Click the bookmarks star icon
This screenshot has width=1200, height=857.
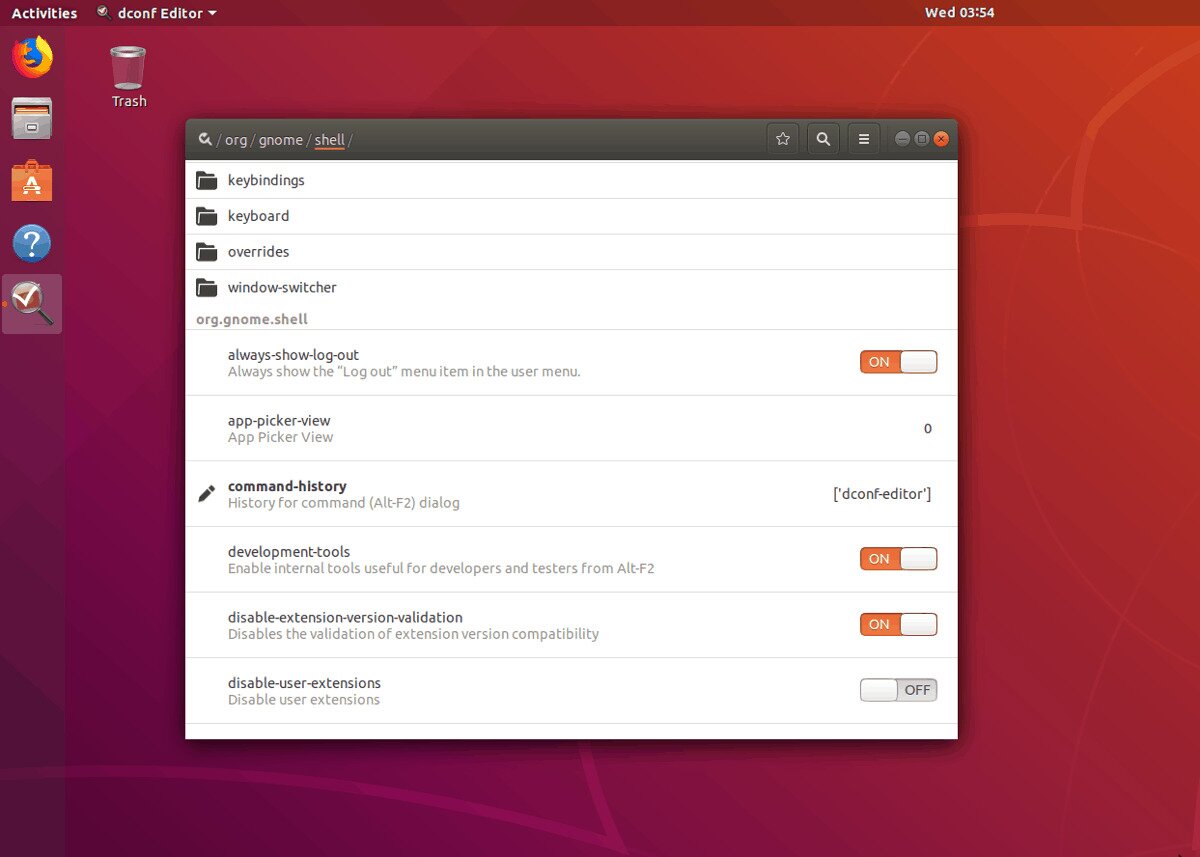(783, 140)
